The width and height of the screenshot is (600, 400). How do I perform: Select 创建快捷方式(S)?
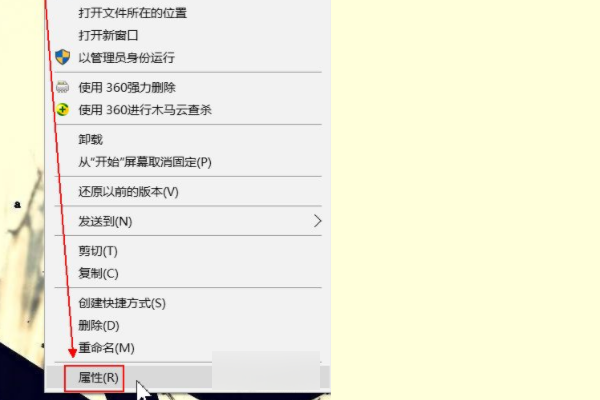[188, 303]
